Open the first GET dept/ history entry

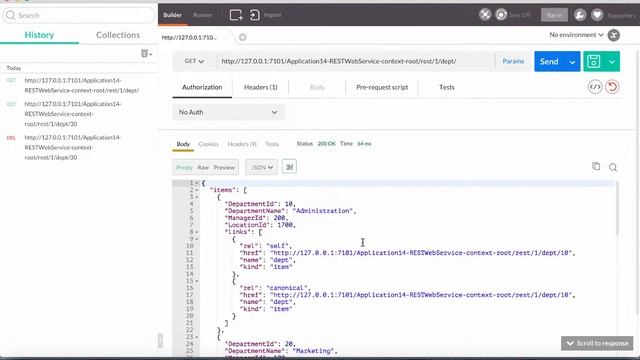point(78,85)
